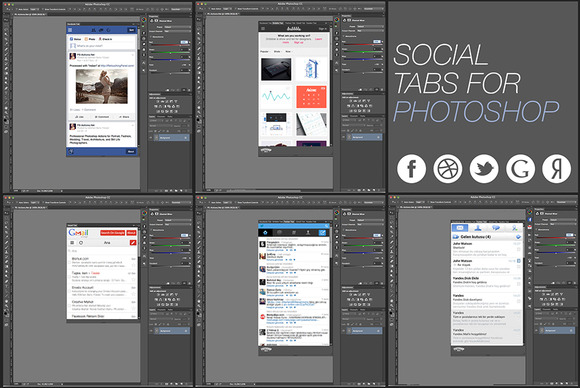The image size is (580, 388).
Task: Click the Twitter compose tweet icon
Action: 322,233
